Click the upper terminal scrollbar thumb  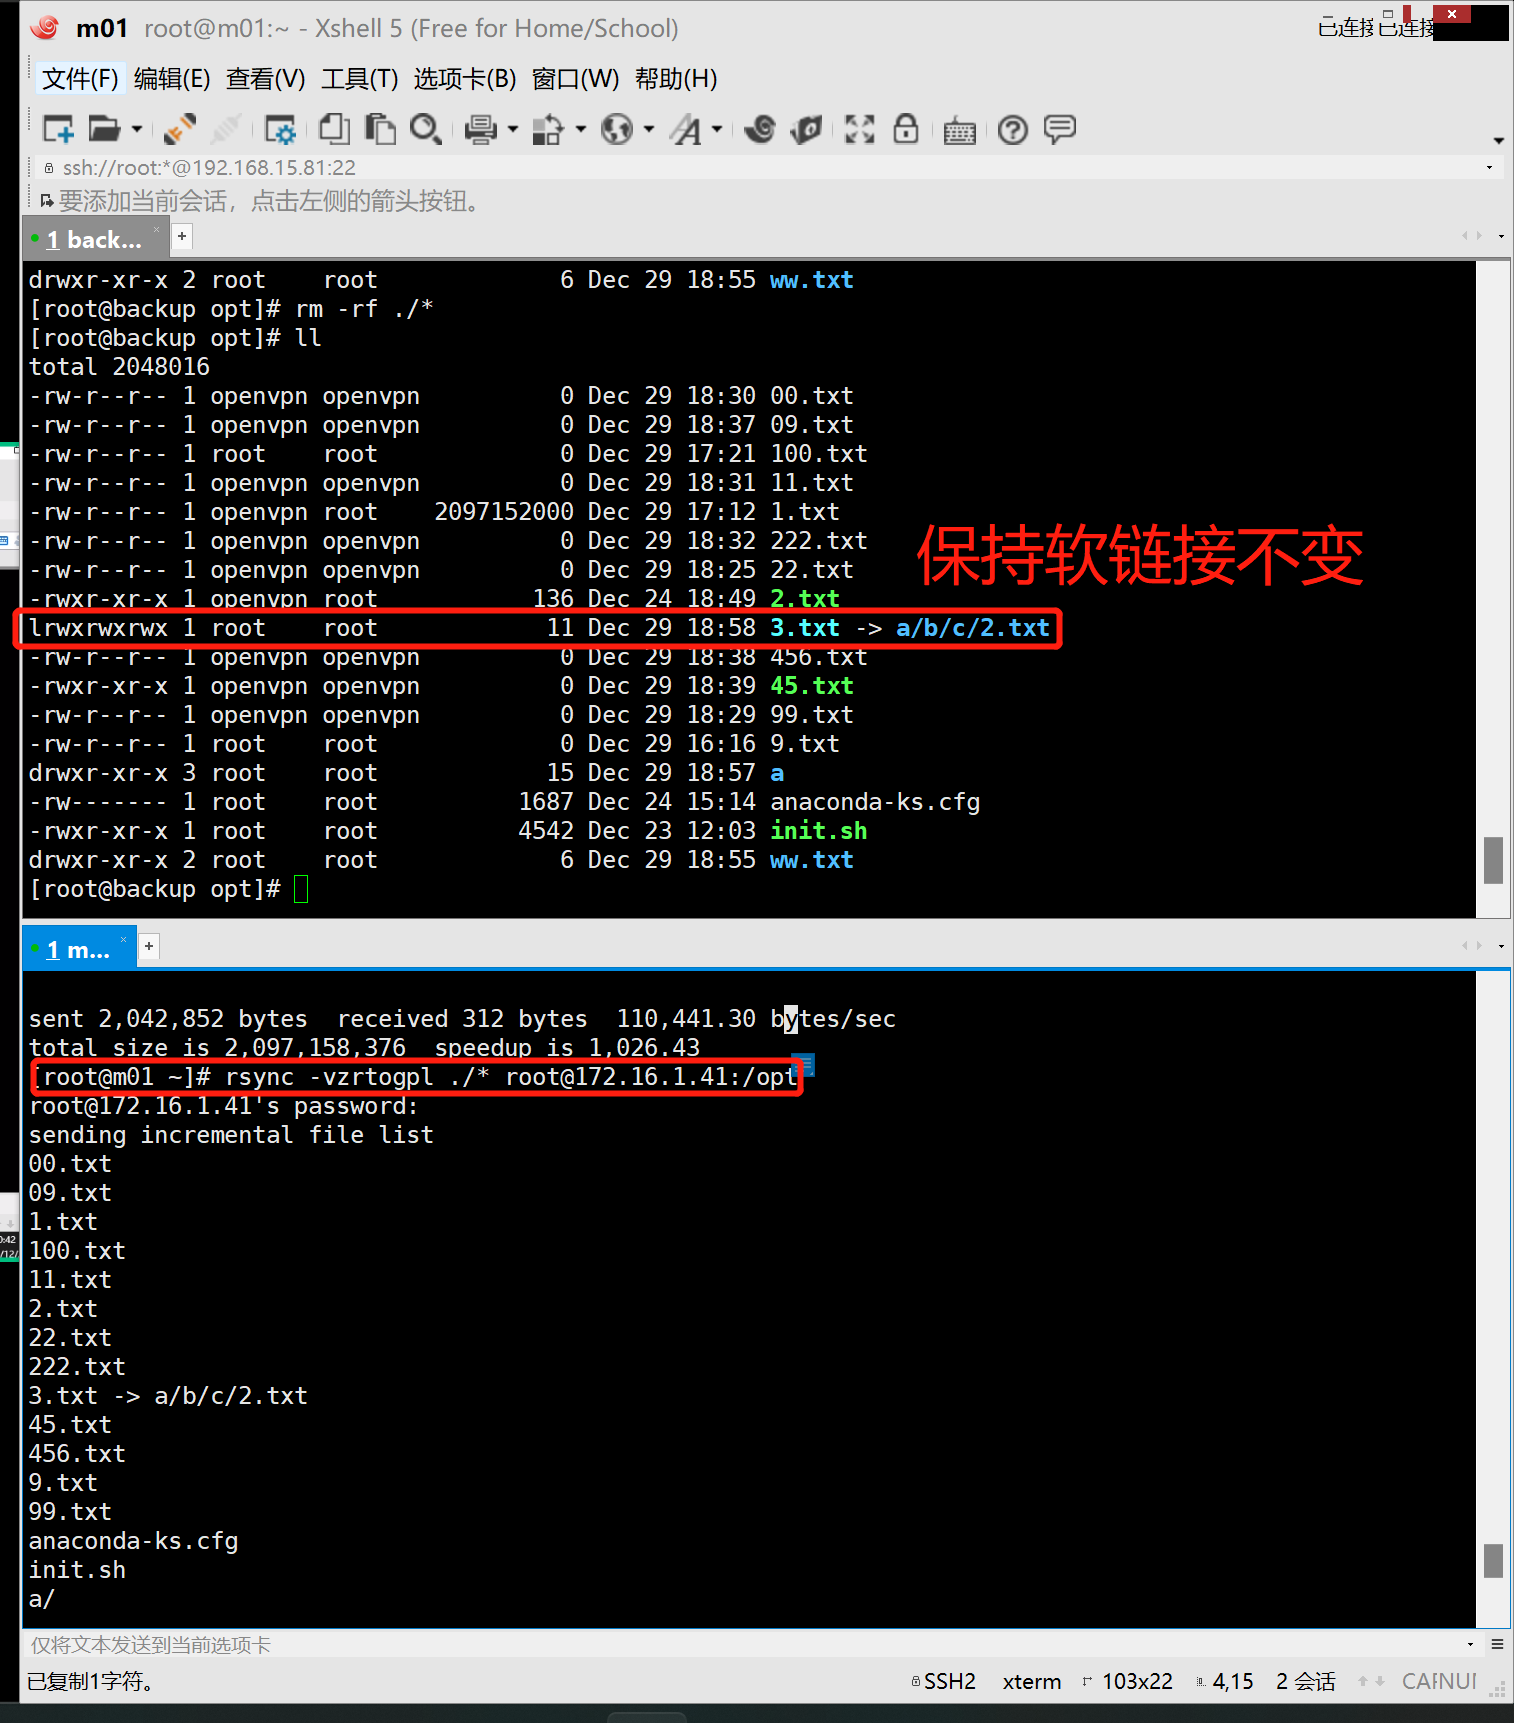[1493, 860]
